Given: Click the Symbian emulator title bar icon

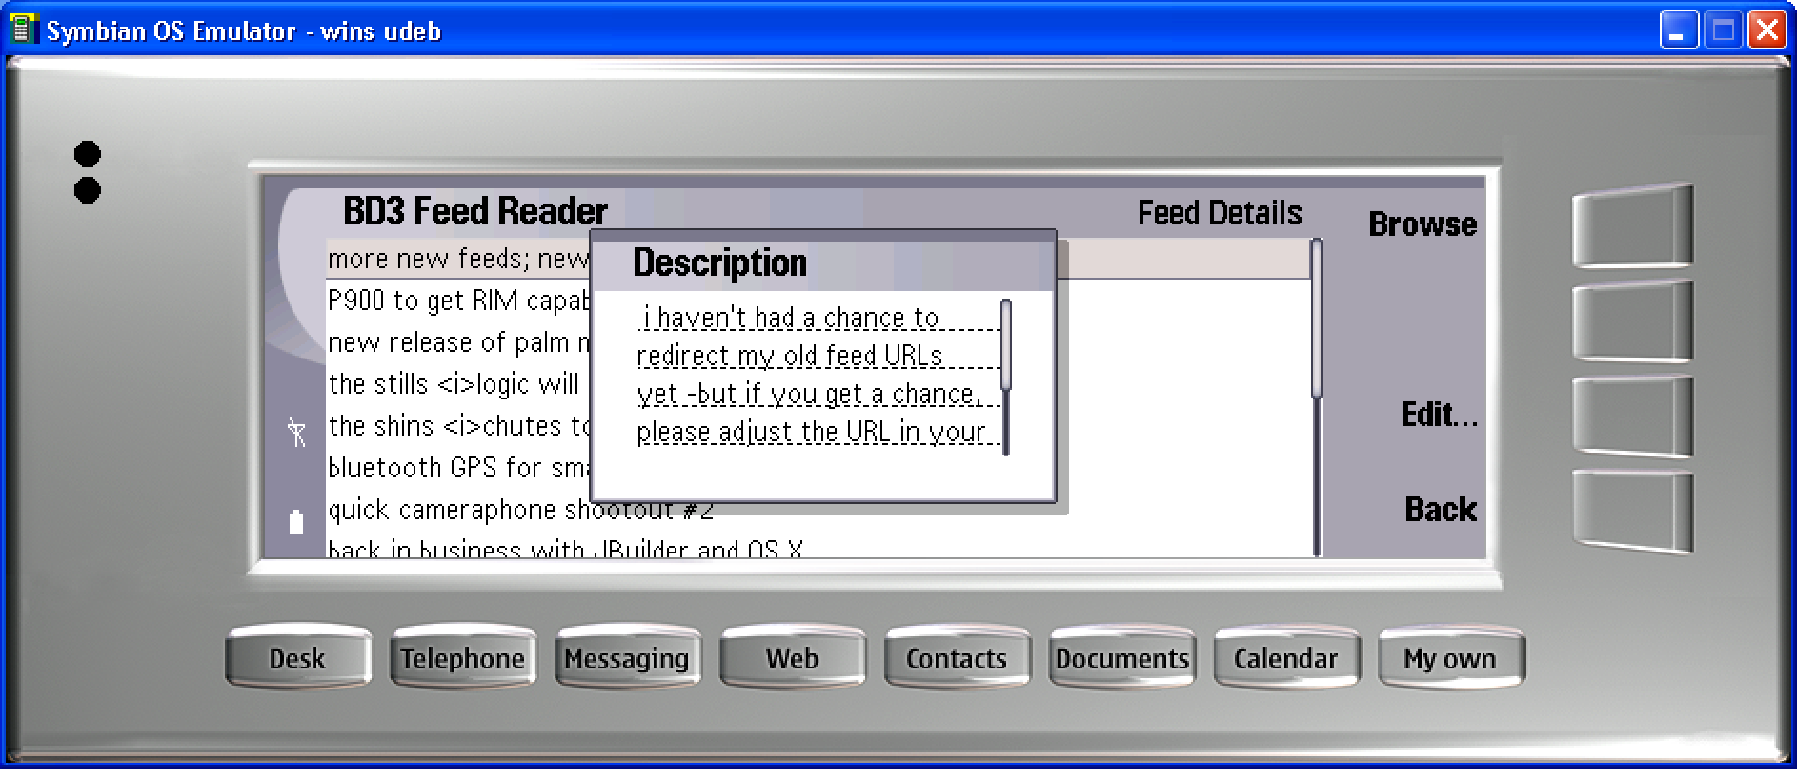Looking at the screenshot, I should pos(23,30).
